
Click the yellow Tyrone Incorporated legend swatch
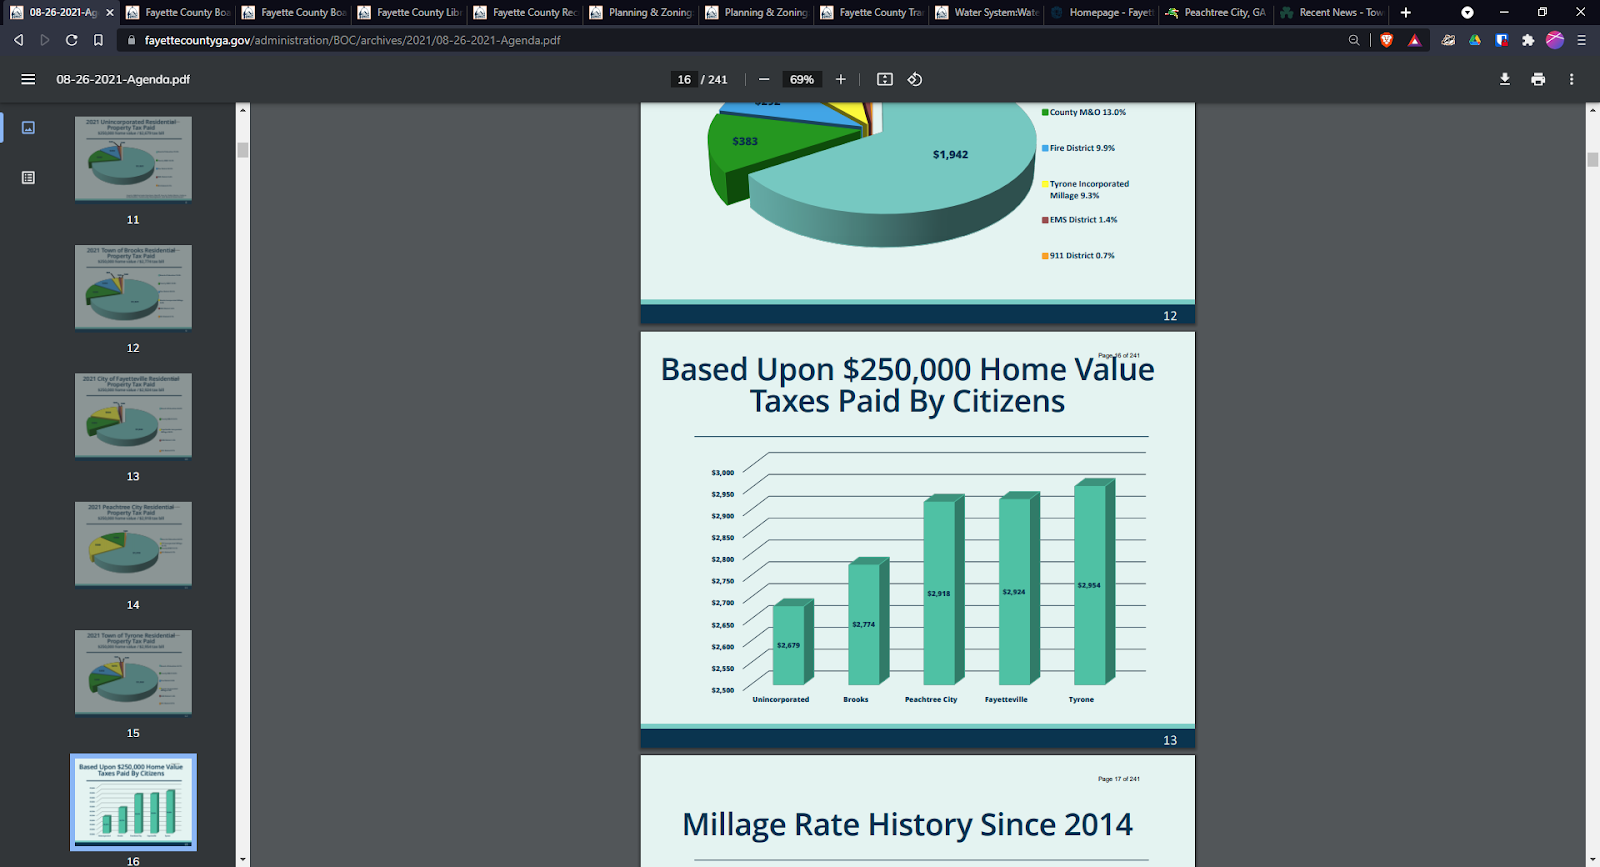(1045, 184)
